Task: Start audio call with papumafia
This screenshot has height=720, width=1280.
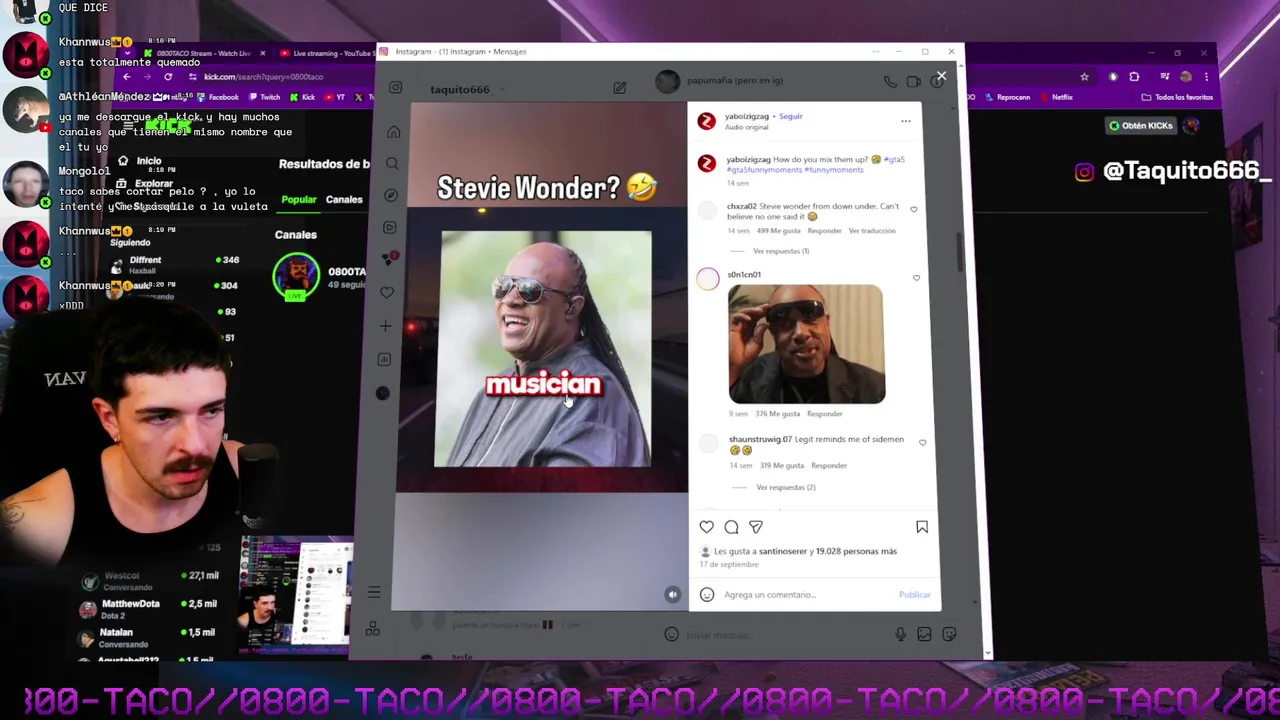Action: click(890, 81)
